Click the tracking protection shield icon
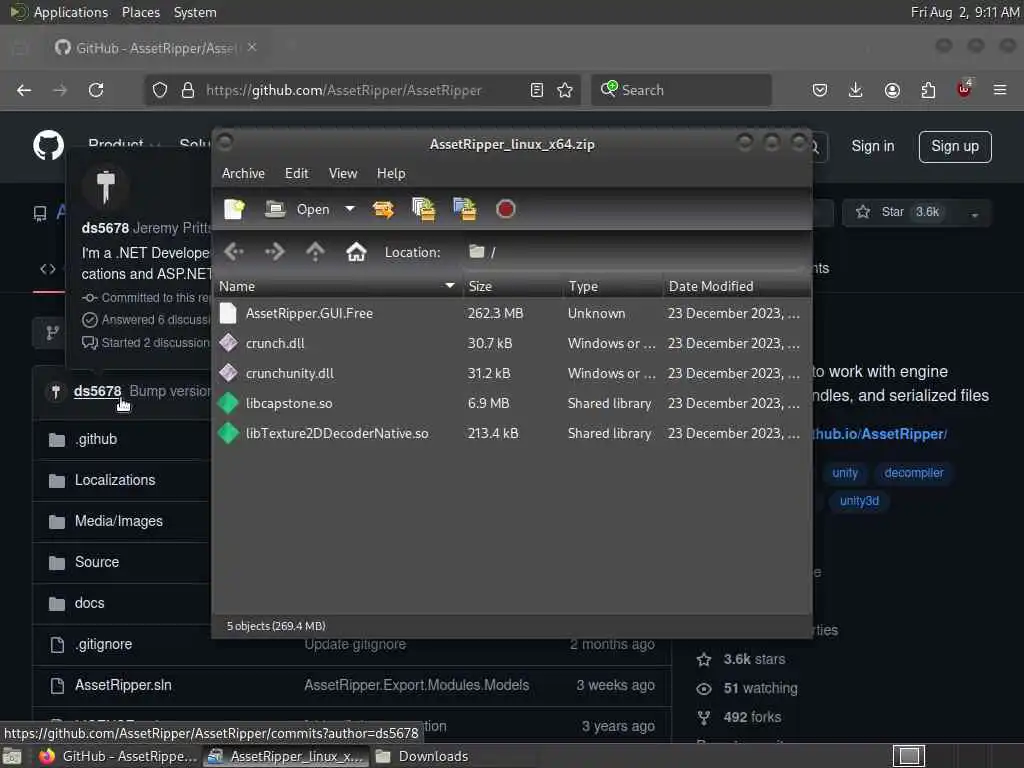Image resolution: width=1024 pixels, height=768 pixels. click(160, 90)
